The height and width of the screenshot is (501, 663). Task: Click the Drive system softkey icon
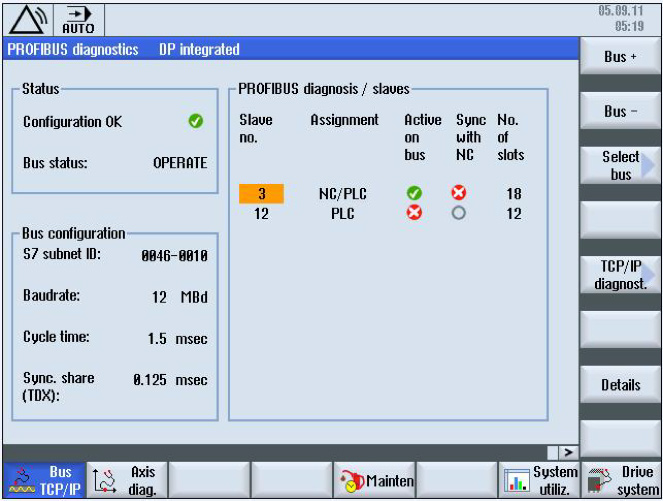tap(599, 481)
